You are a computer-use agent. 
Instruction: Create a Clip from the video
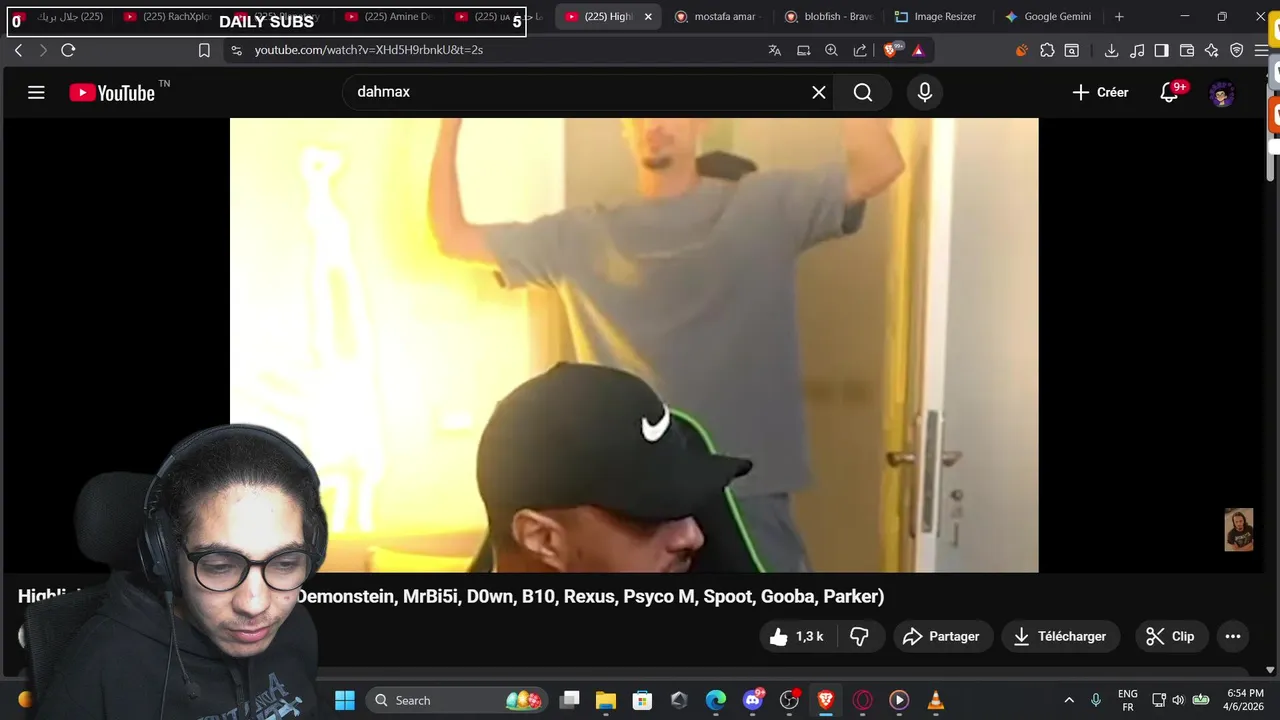[x=1170, y=636]
